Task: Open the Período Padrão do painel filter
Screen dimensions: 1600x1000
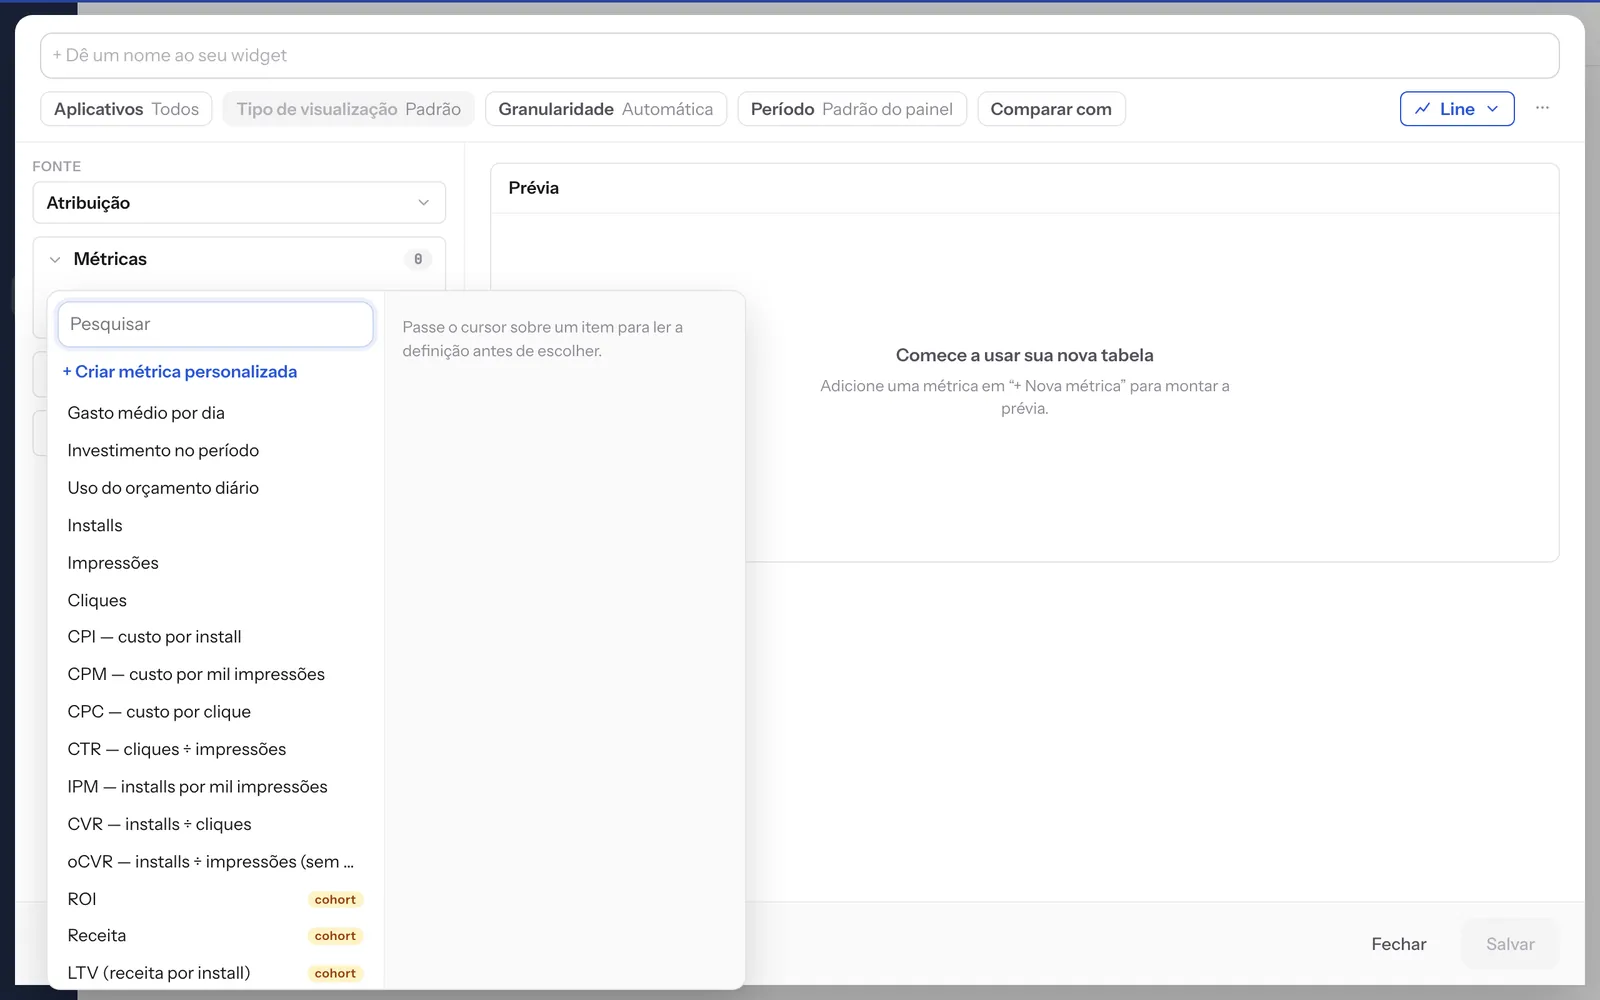Action: [852, 109]
